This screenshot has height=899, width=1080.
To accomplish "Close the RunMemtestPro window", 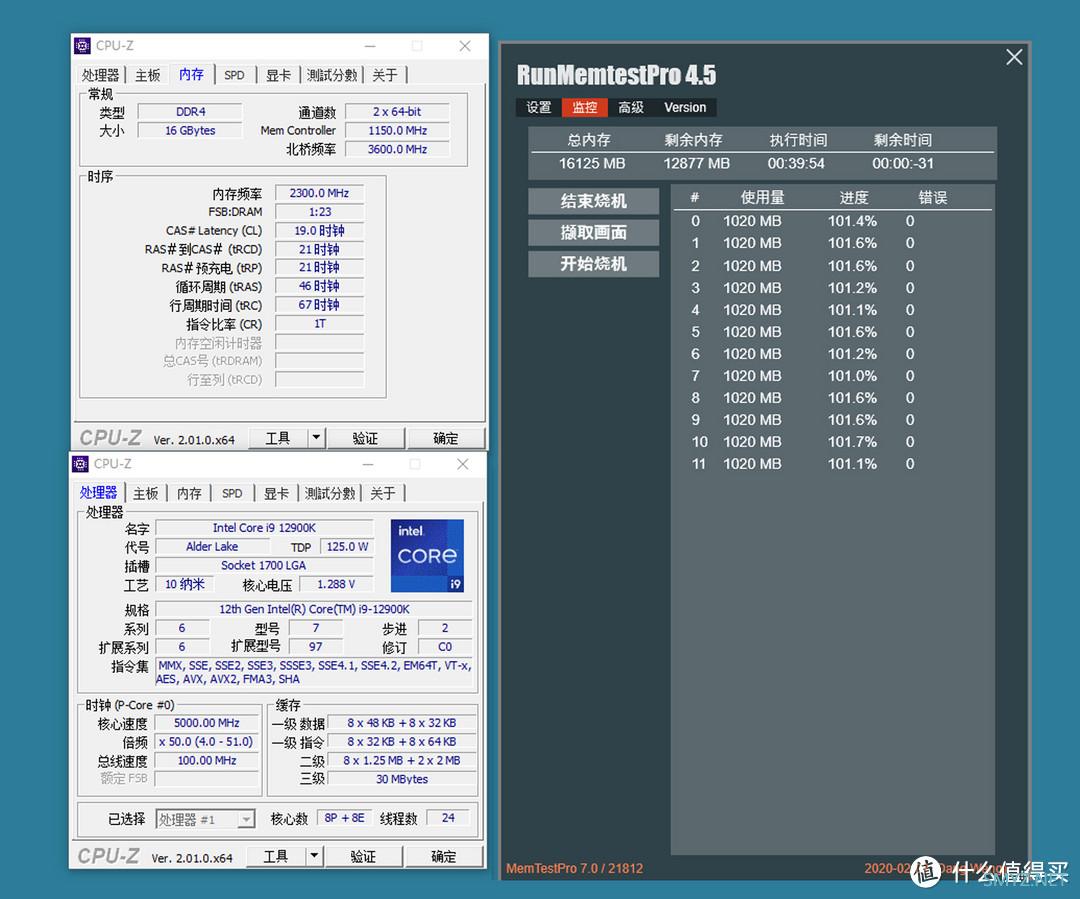I will coord(1014,57).
